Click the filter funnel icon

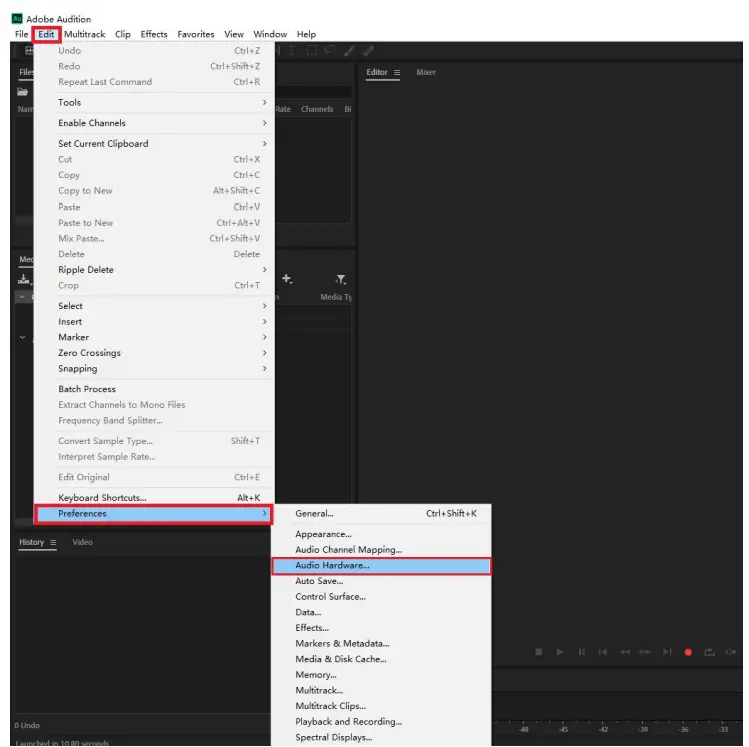click(341, 279)
